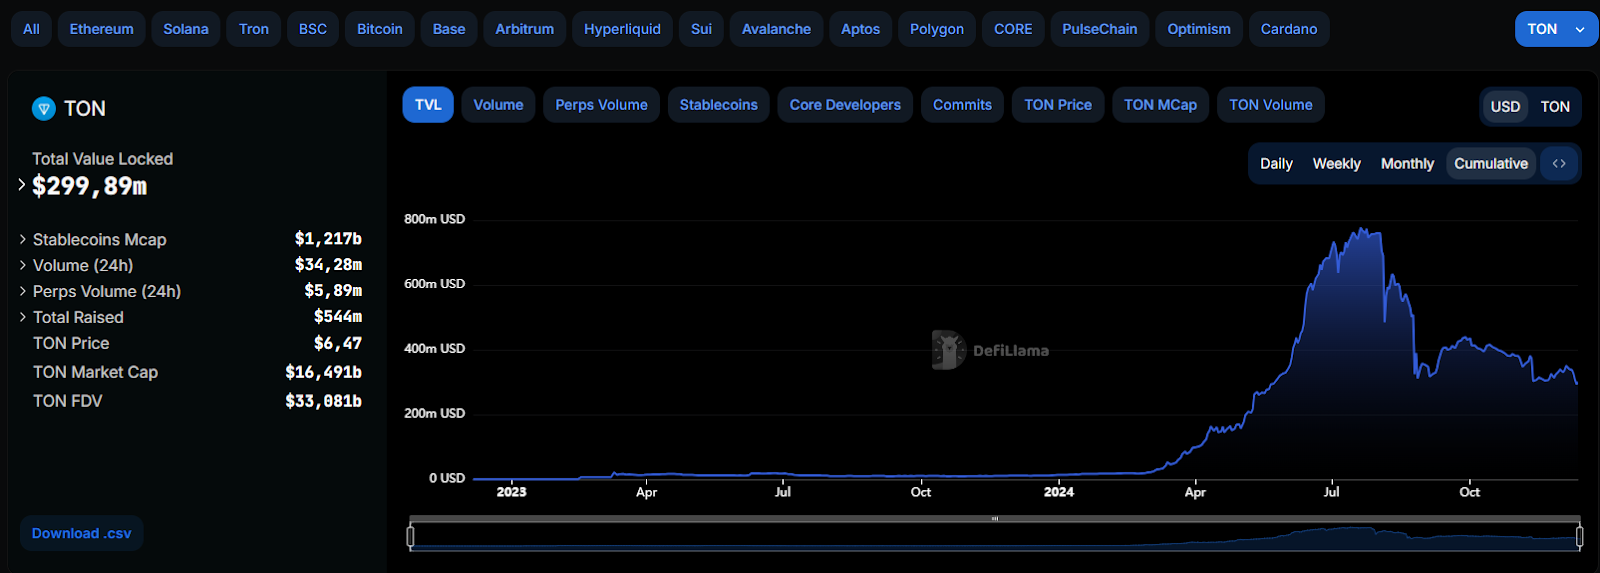Open the Avalanche chain page
Image resolution: width=1600 pixels, height=573 pixels.
tap(776, 29)
